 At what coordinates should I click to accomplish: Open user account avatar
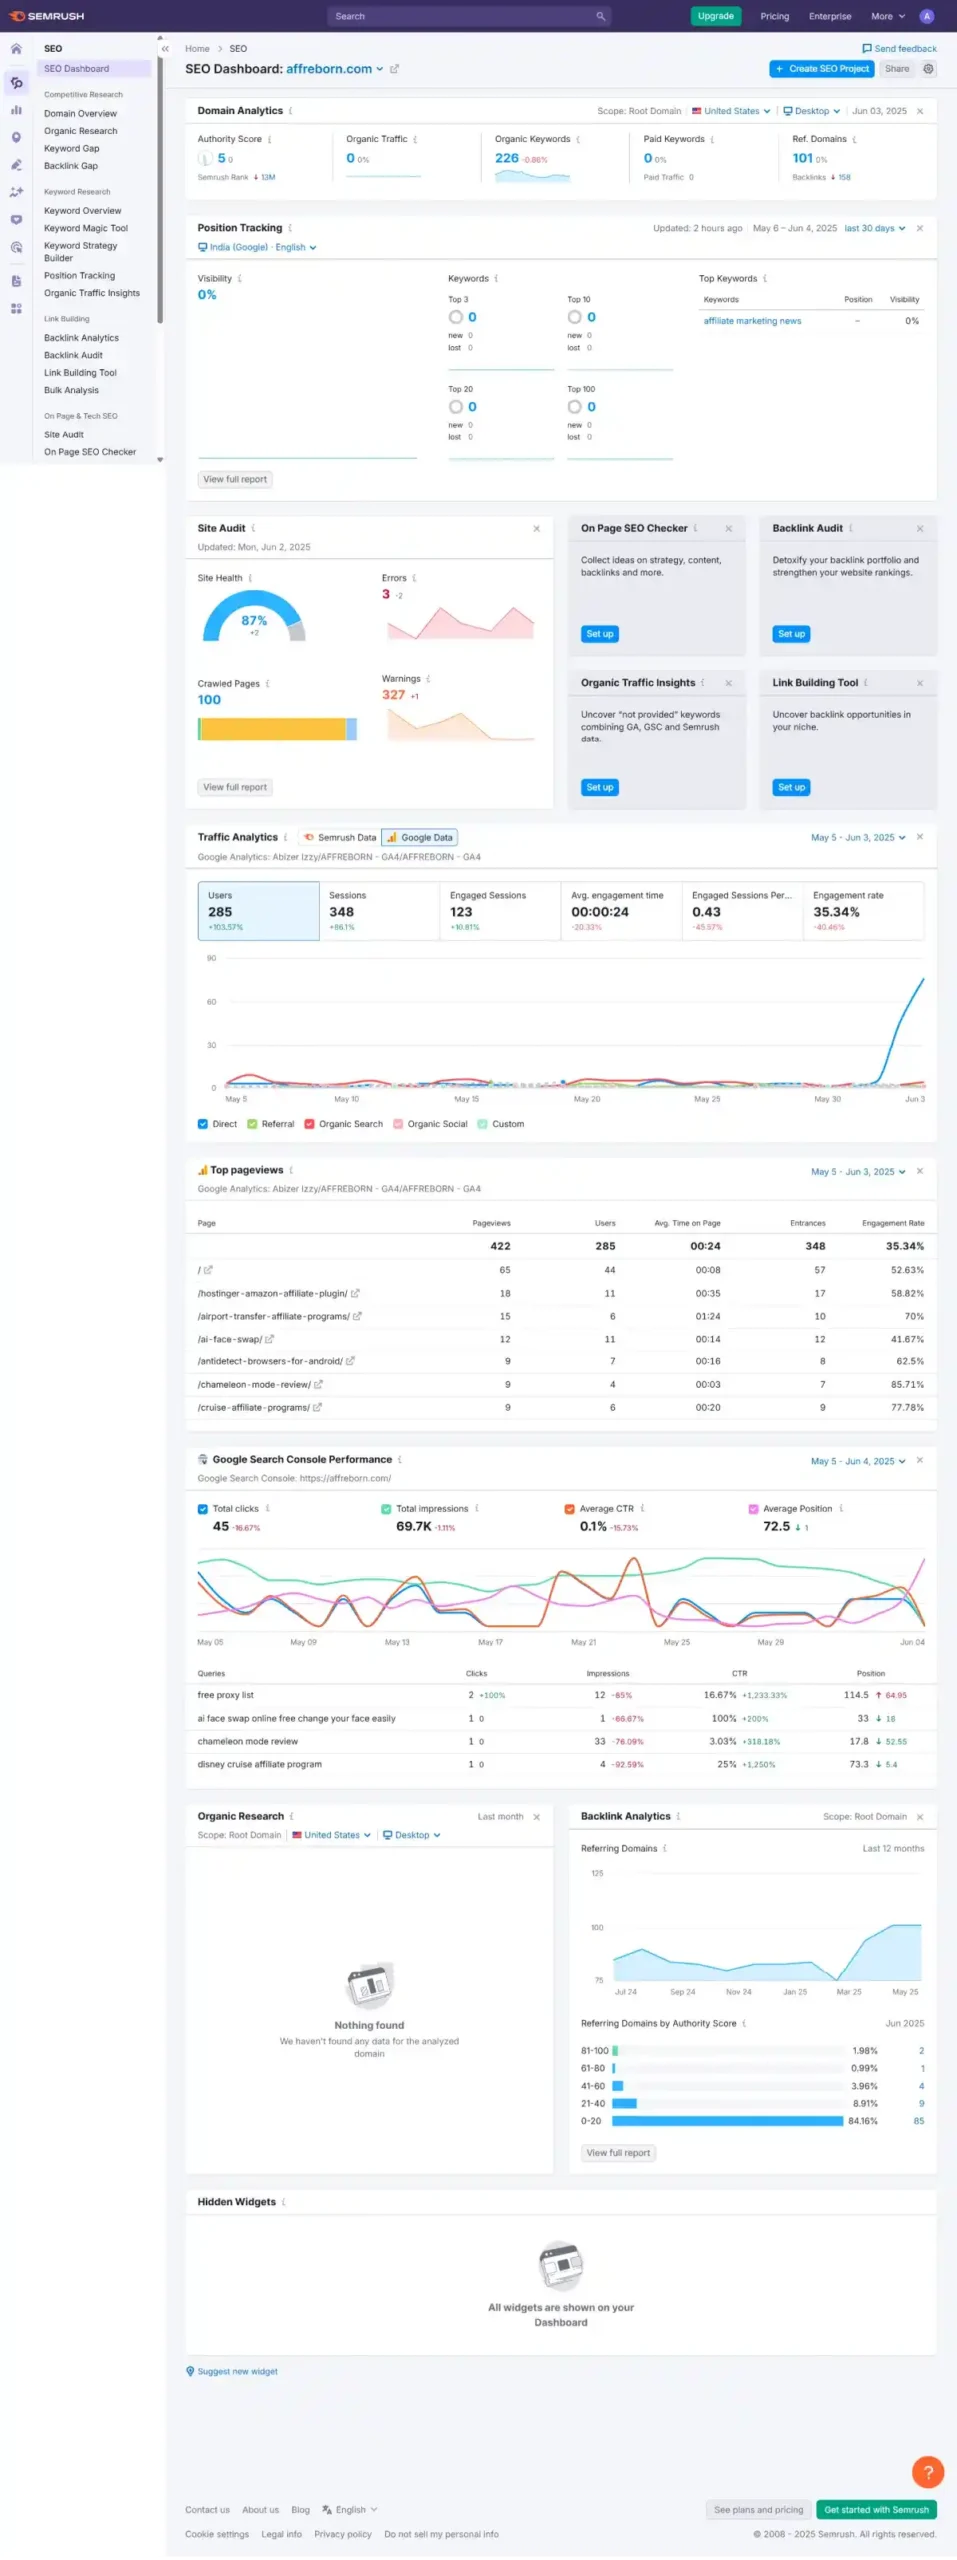pyautogui.click(x=927, y=16)
